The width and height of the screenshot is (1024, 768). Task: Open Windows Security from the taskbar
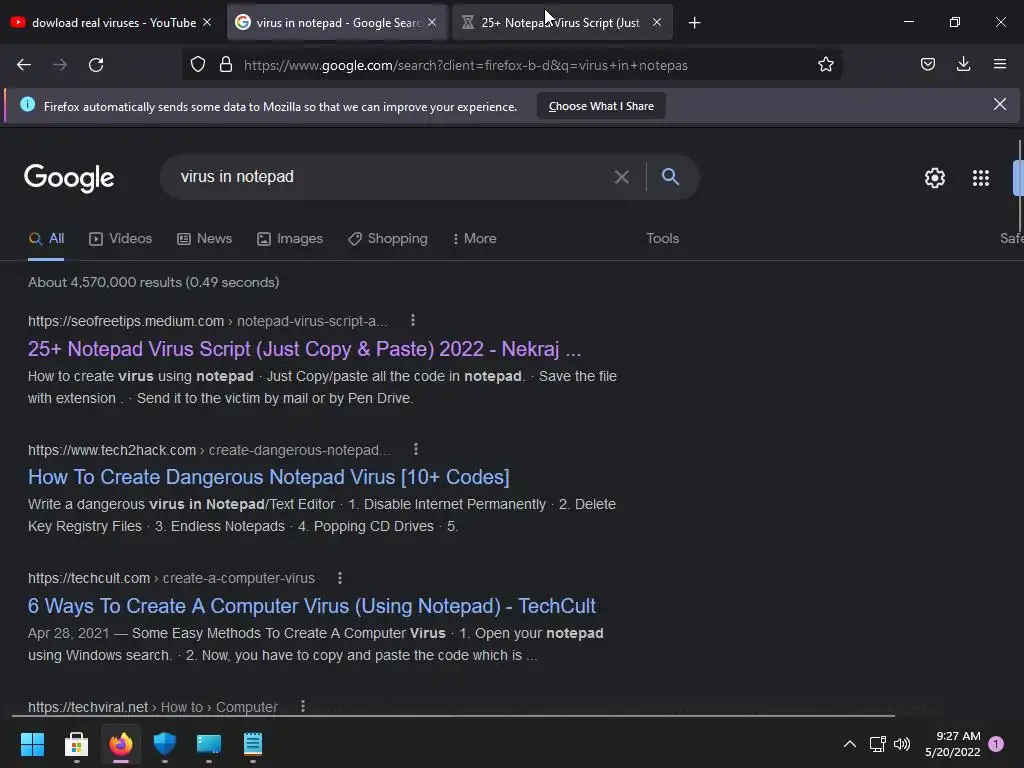[165, 744]
